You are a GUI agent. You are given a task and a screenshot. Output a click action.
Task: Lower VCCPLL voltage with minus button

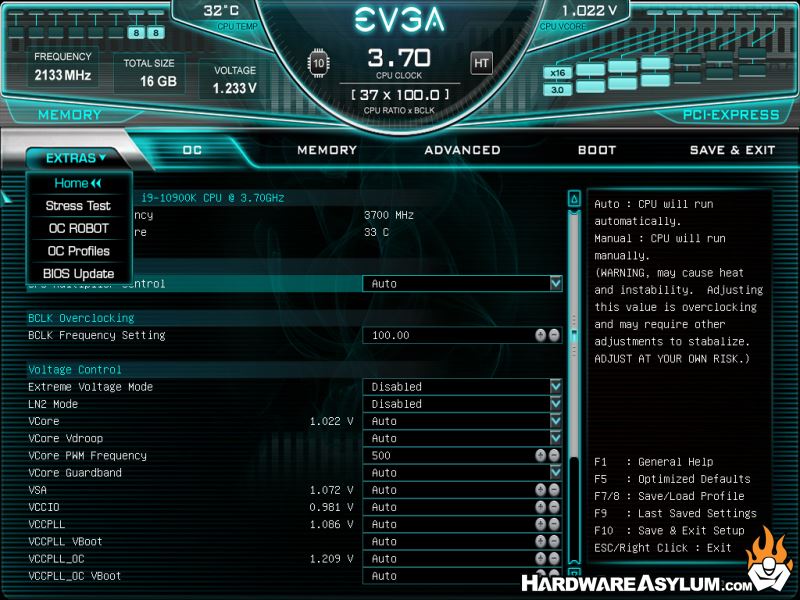coord(554,524)
